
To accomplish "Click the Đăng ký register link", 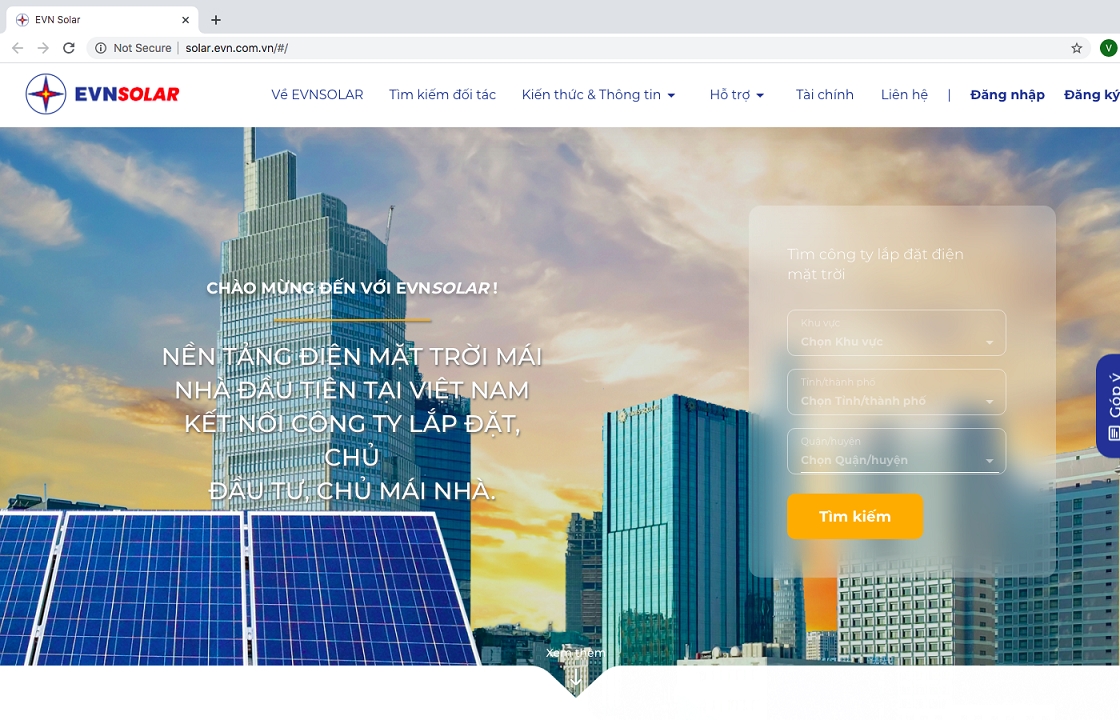I will (1091, 94).
